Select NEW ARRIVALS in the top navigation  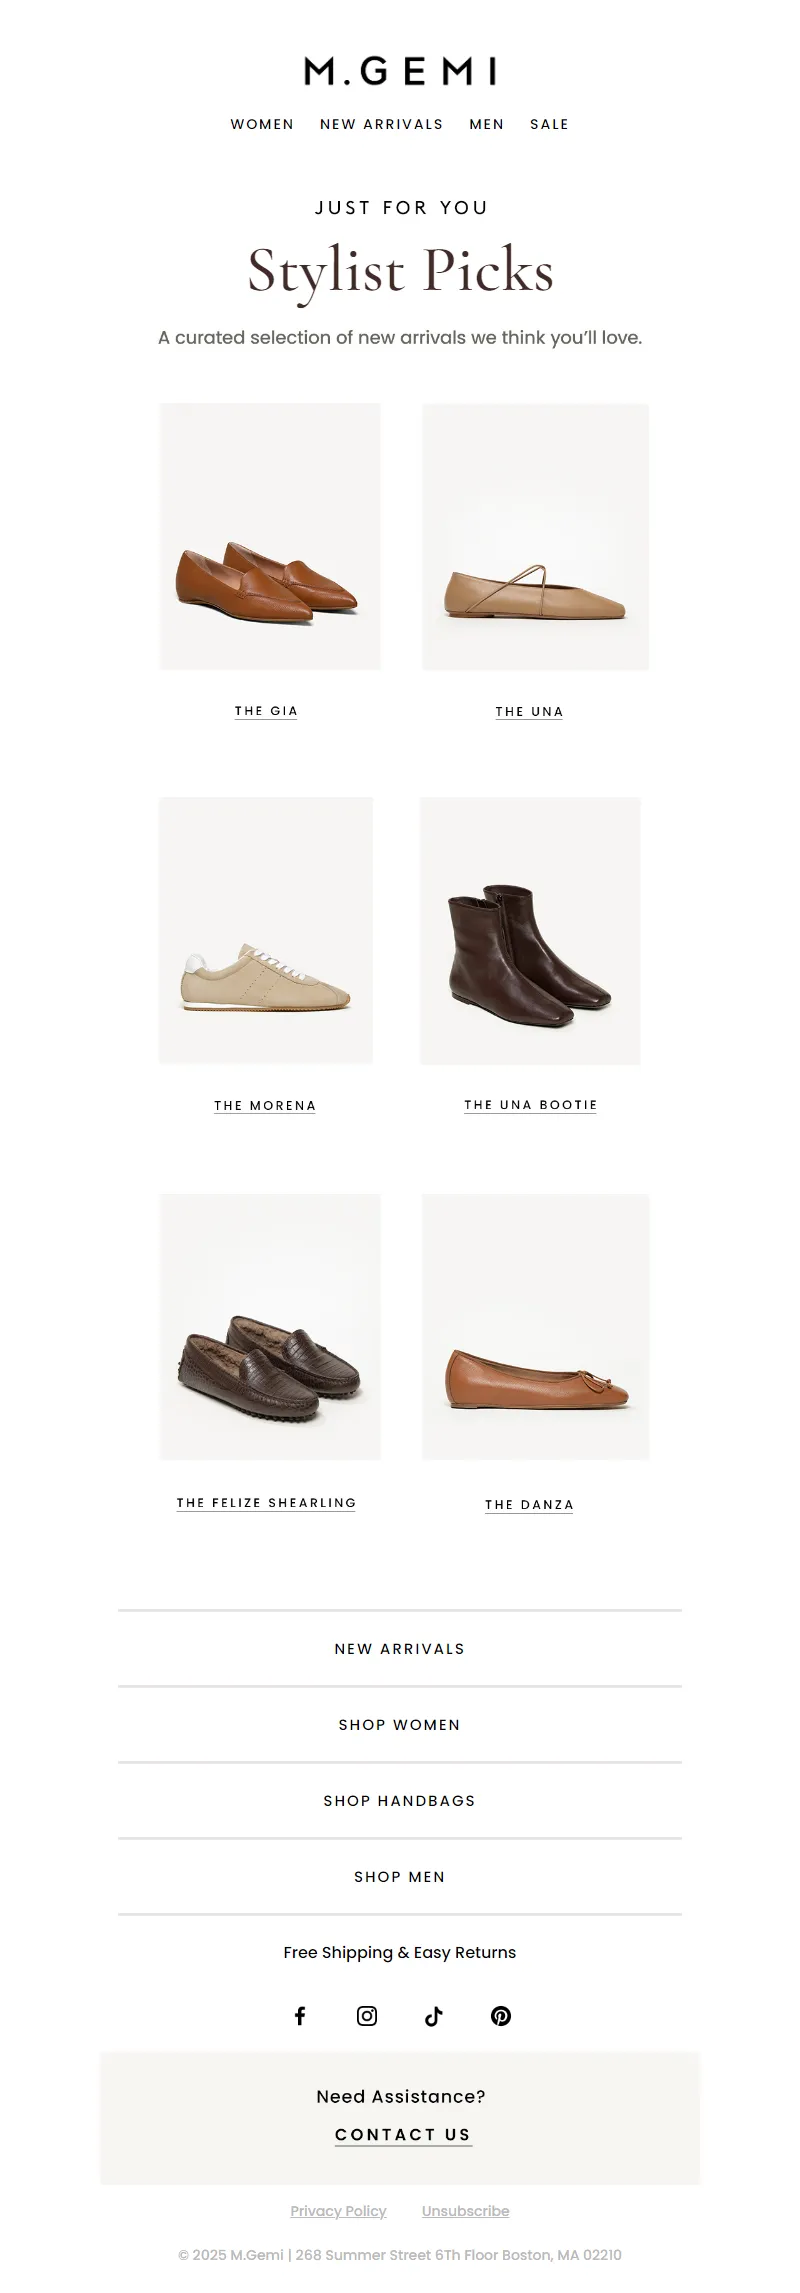pyautogui.click(x=382, y=124)
